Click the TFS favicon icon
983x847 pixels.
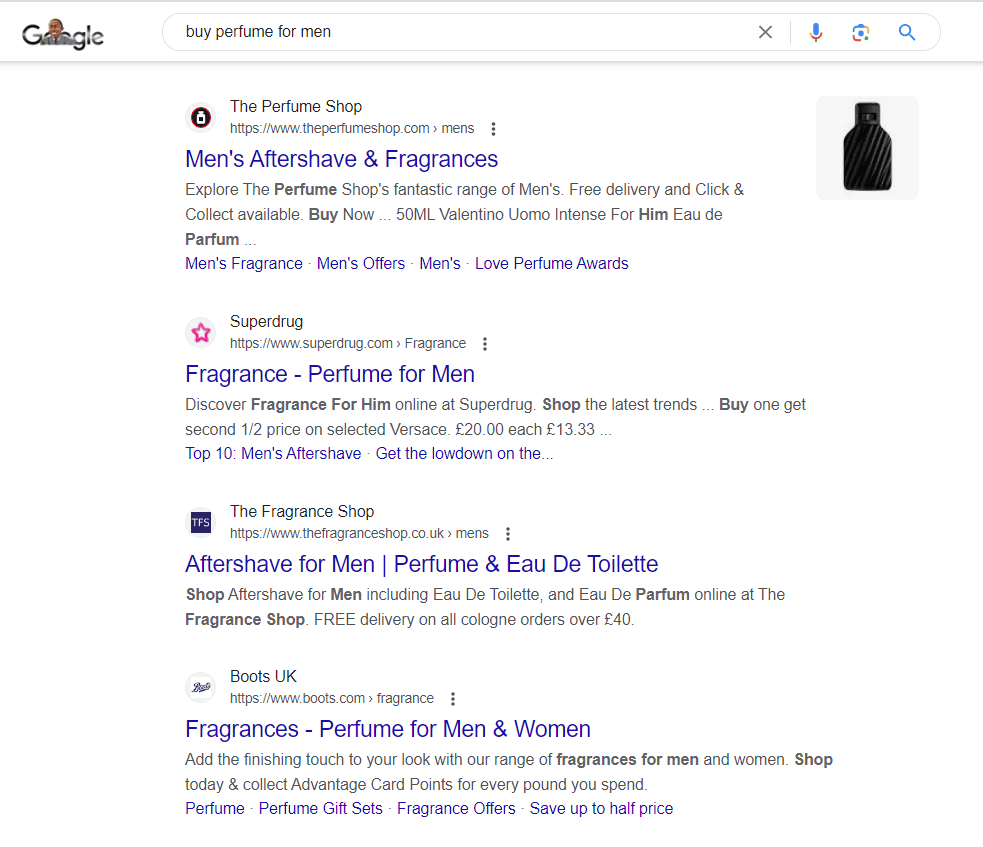coord(200,522)
